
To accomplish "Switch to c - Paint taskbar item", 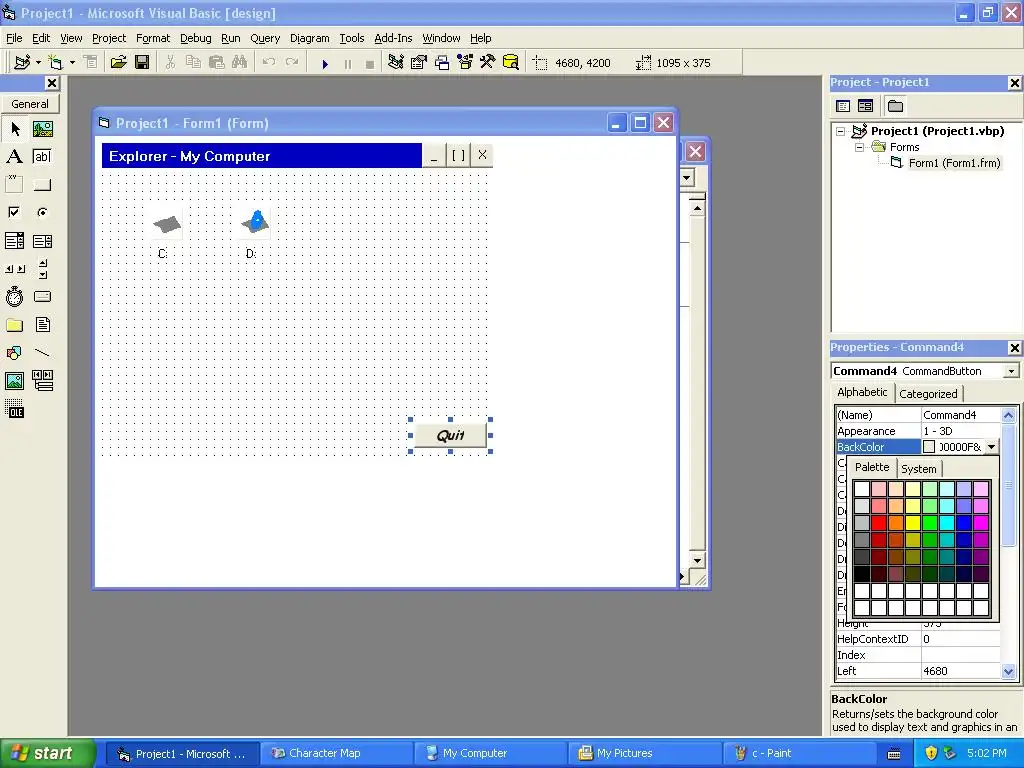I will point(798,754).
